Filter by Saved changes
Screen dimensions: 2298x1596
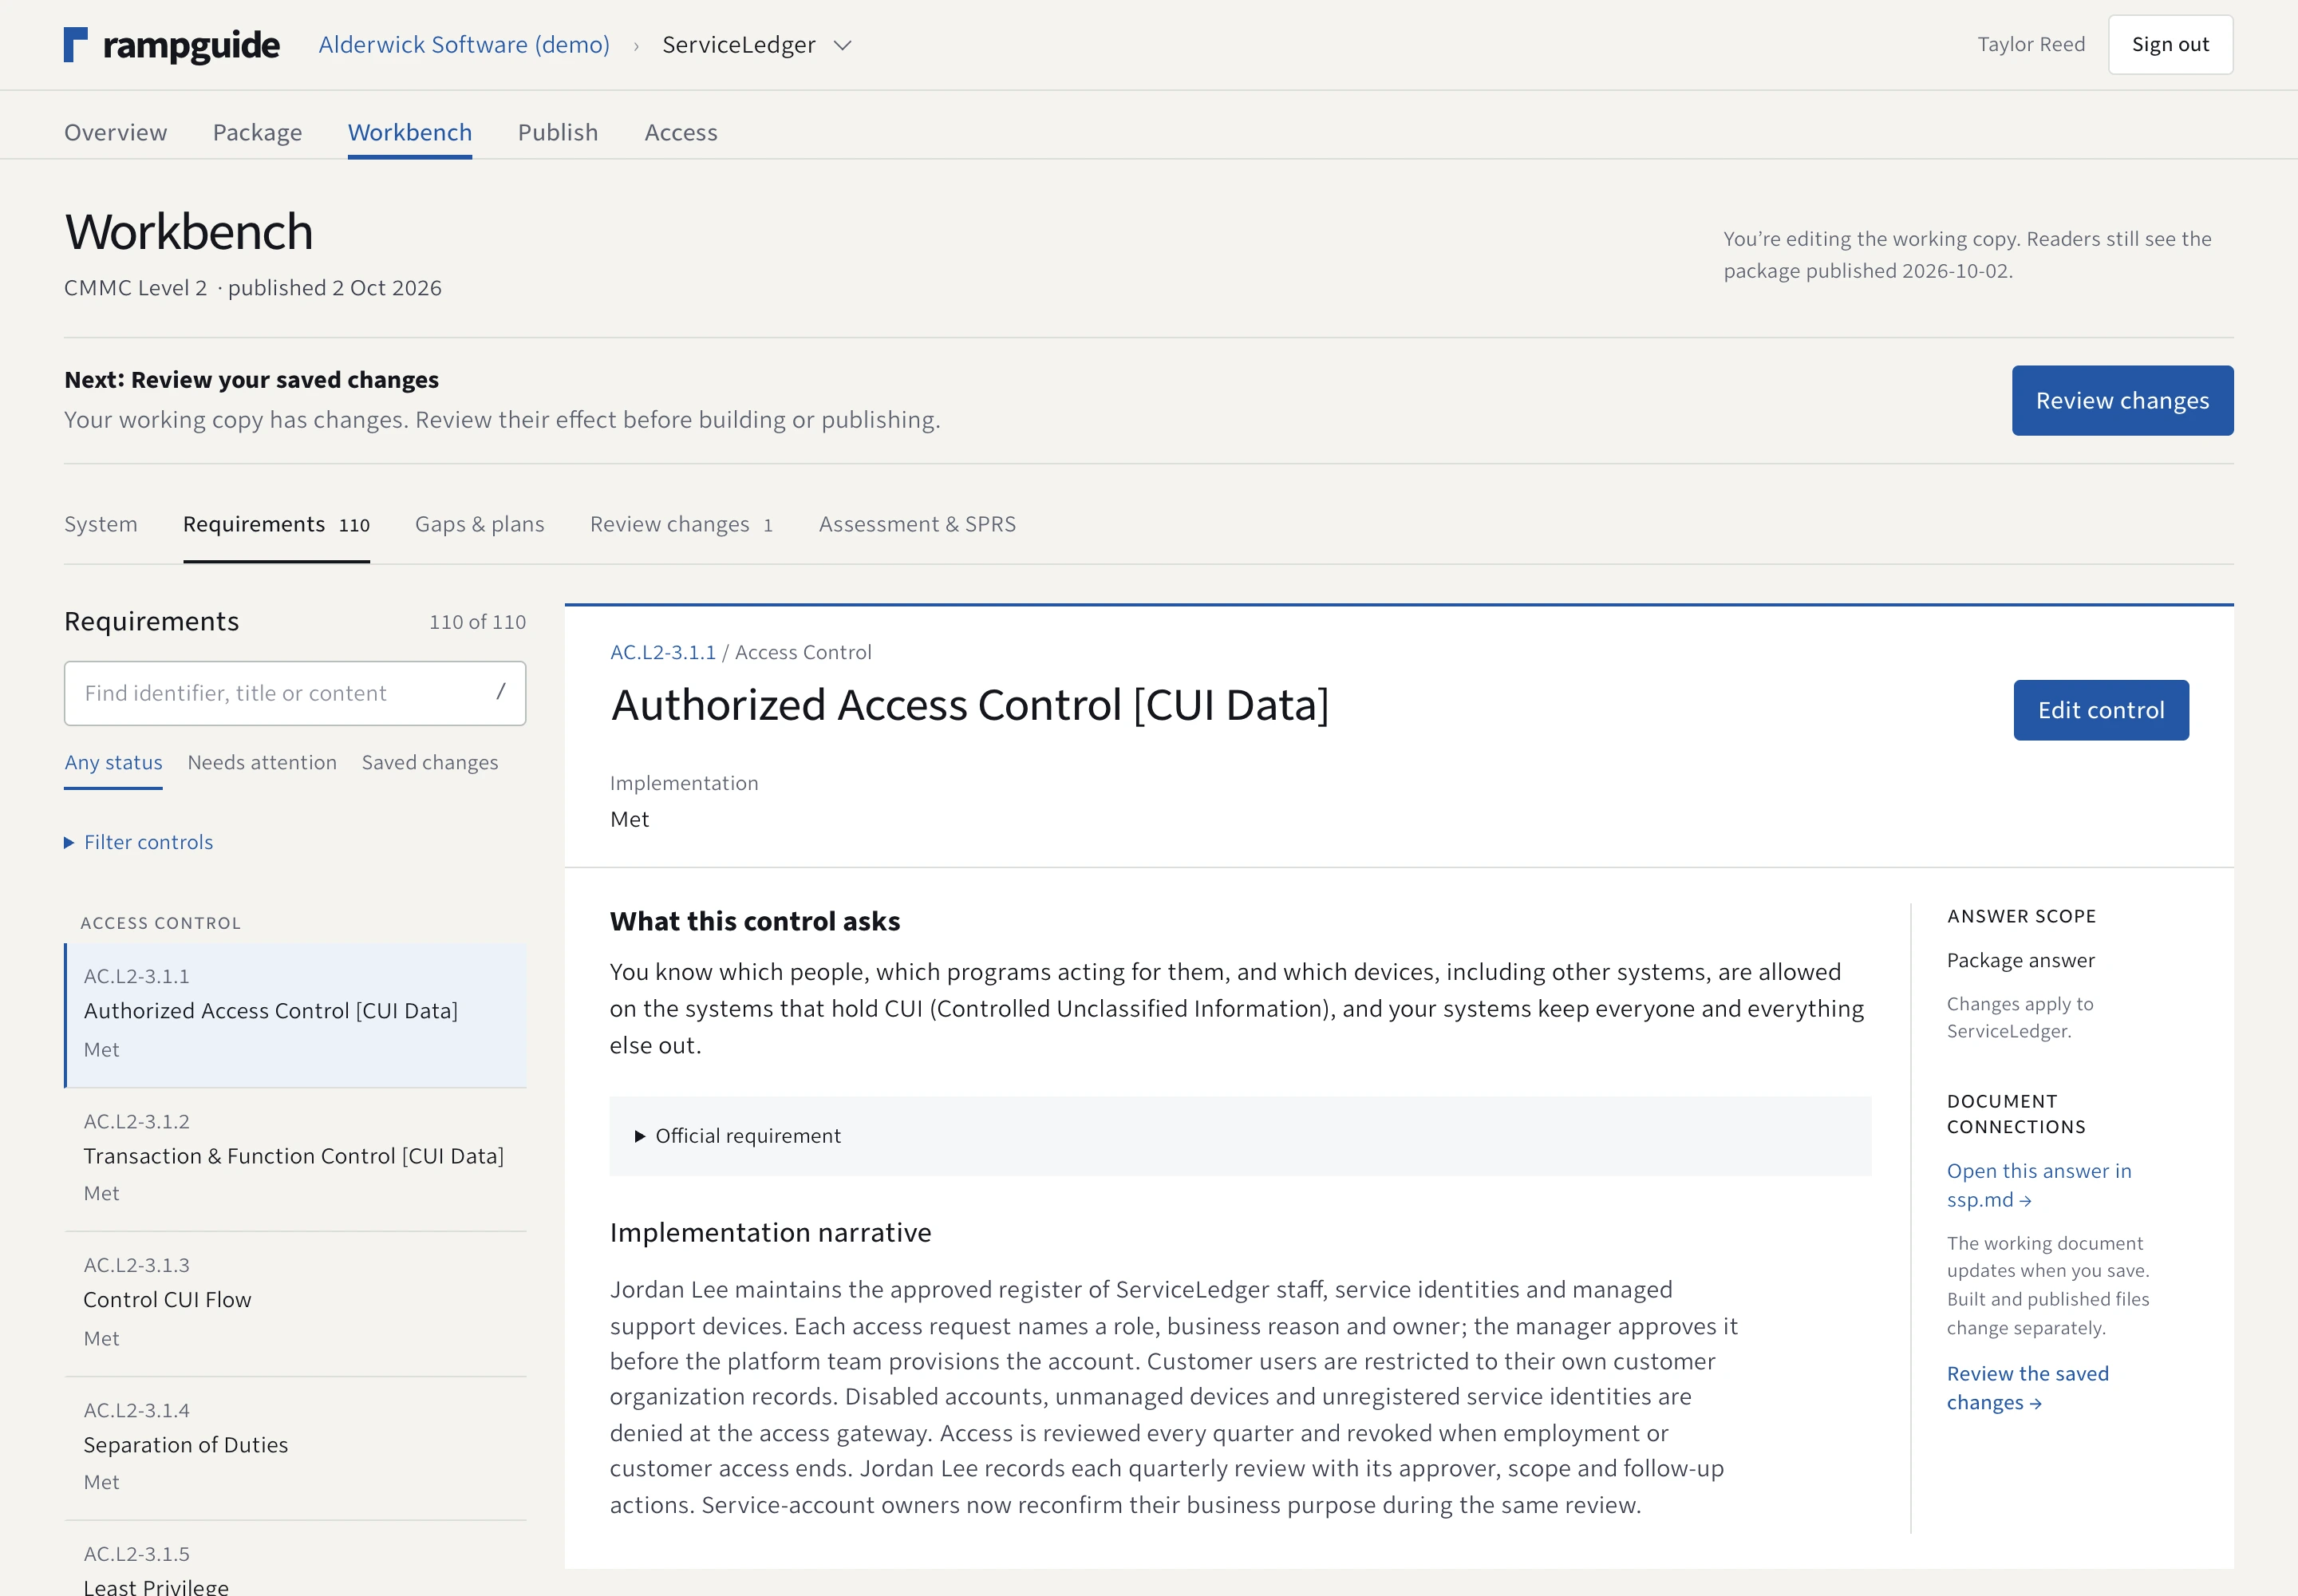(x=430, y=763)
